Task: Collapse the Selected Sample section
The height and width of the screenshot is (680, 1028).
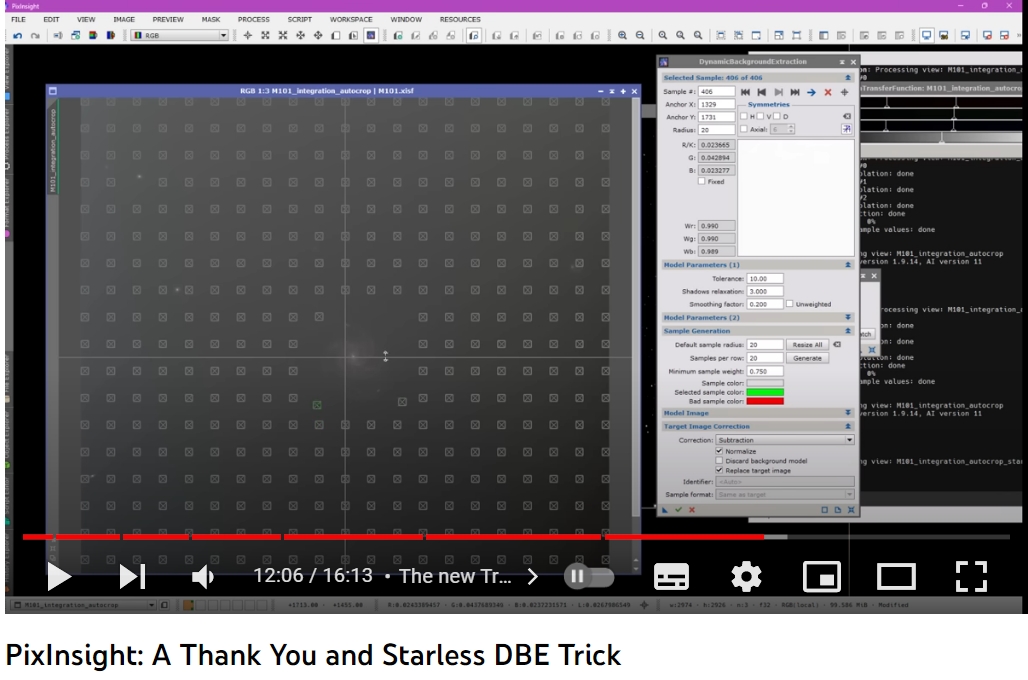Action: click(848, 77)
